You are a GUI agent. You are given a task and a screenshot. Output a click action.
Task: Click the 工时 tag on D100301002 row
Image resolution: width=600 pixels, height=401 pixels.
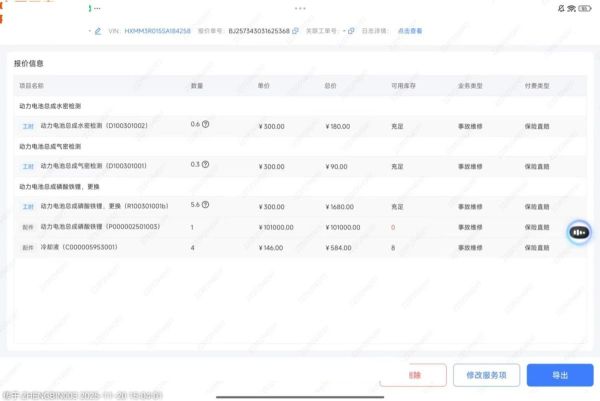pos(28,126)
